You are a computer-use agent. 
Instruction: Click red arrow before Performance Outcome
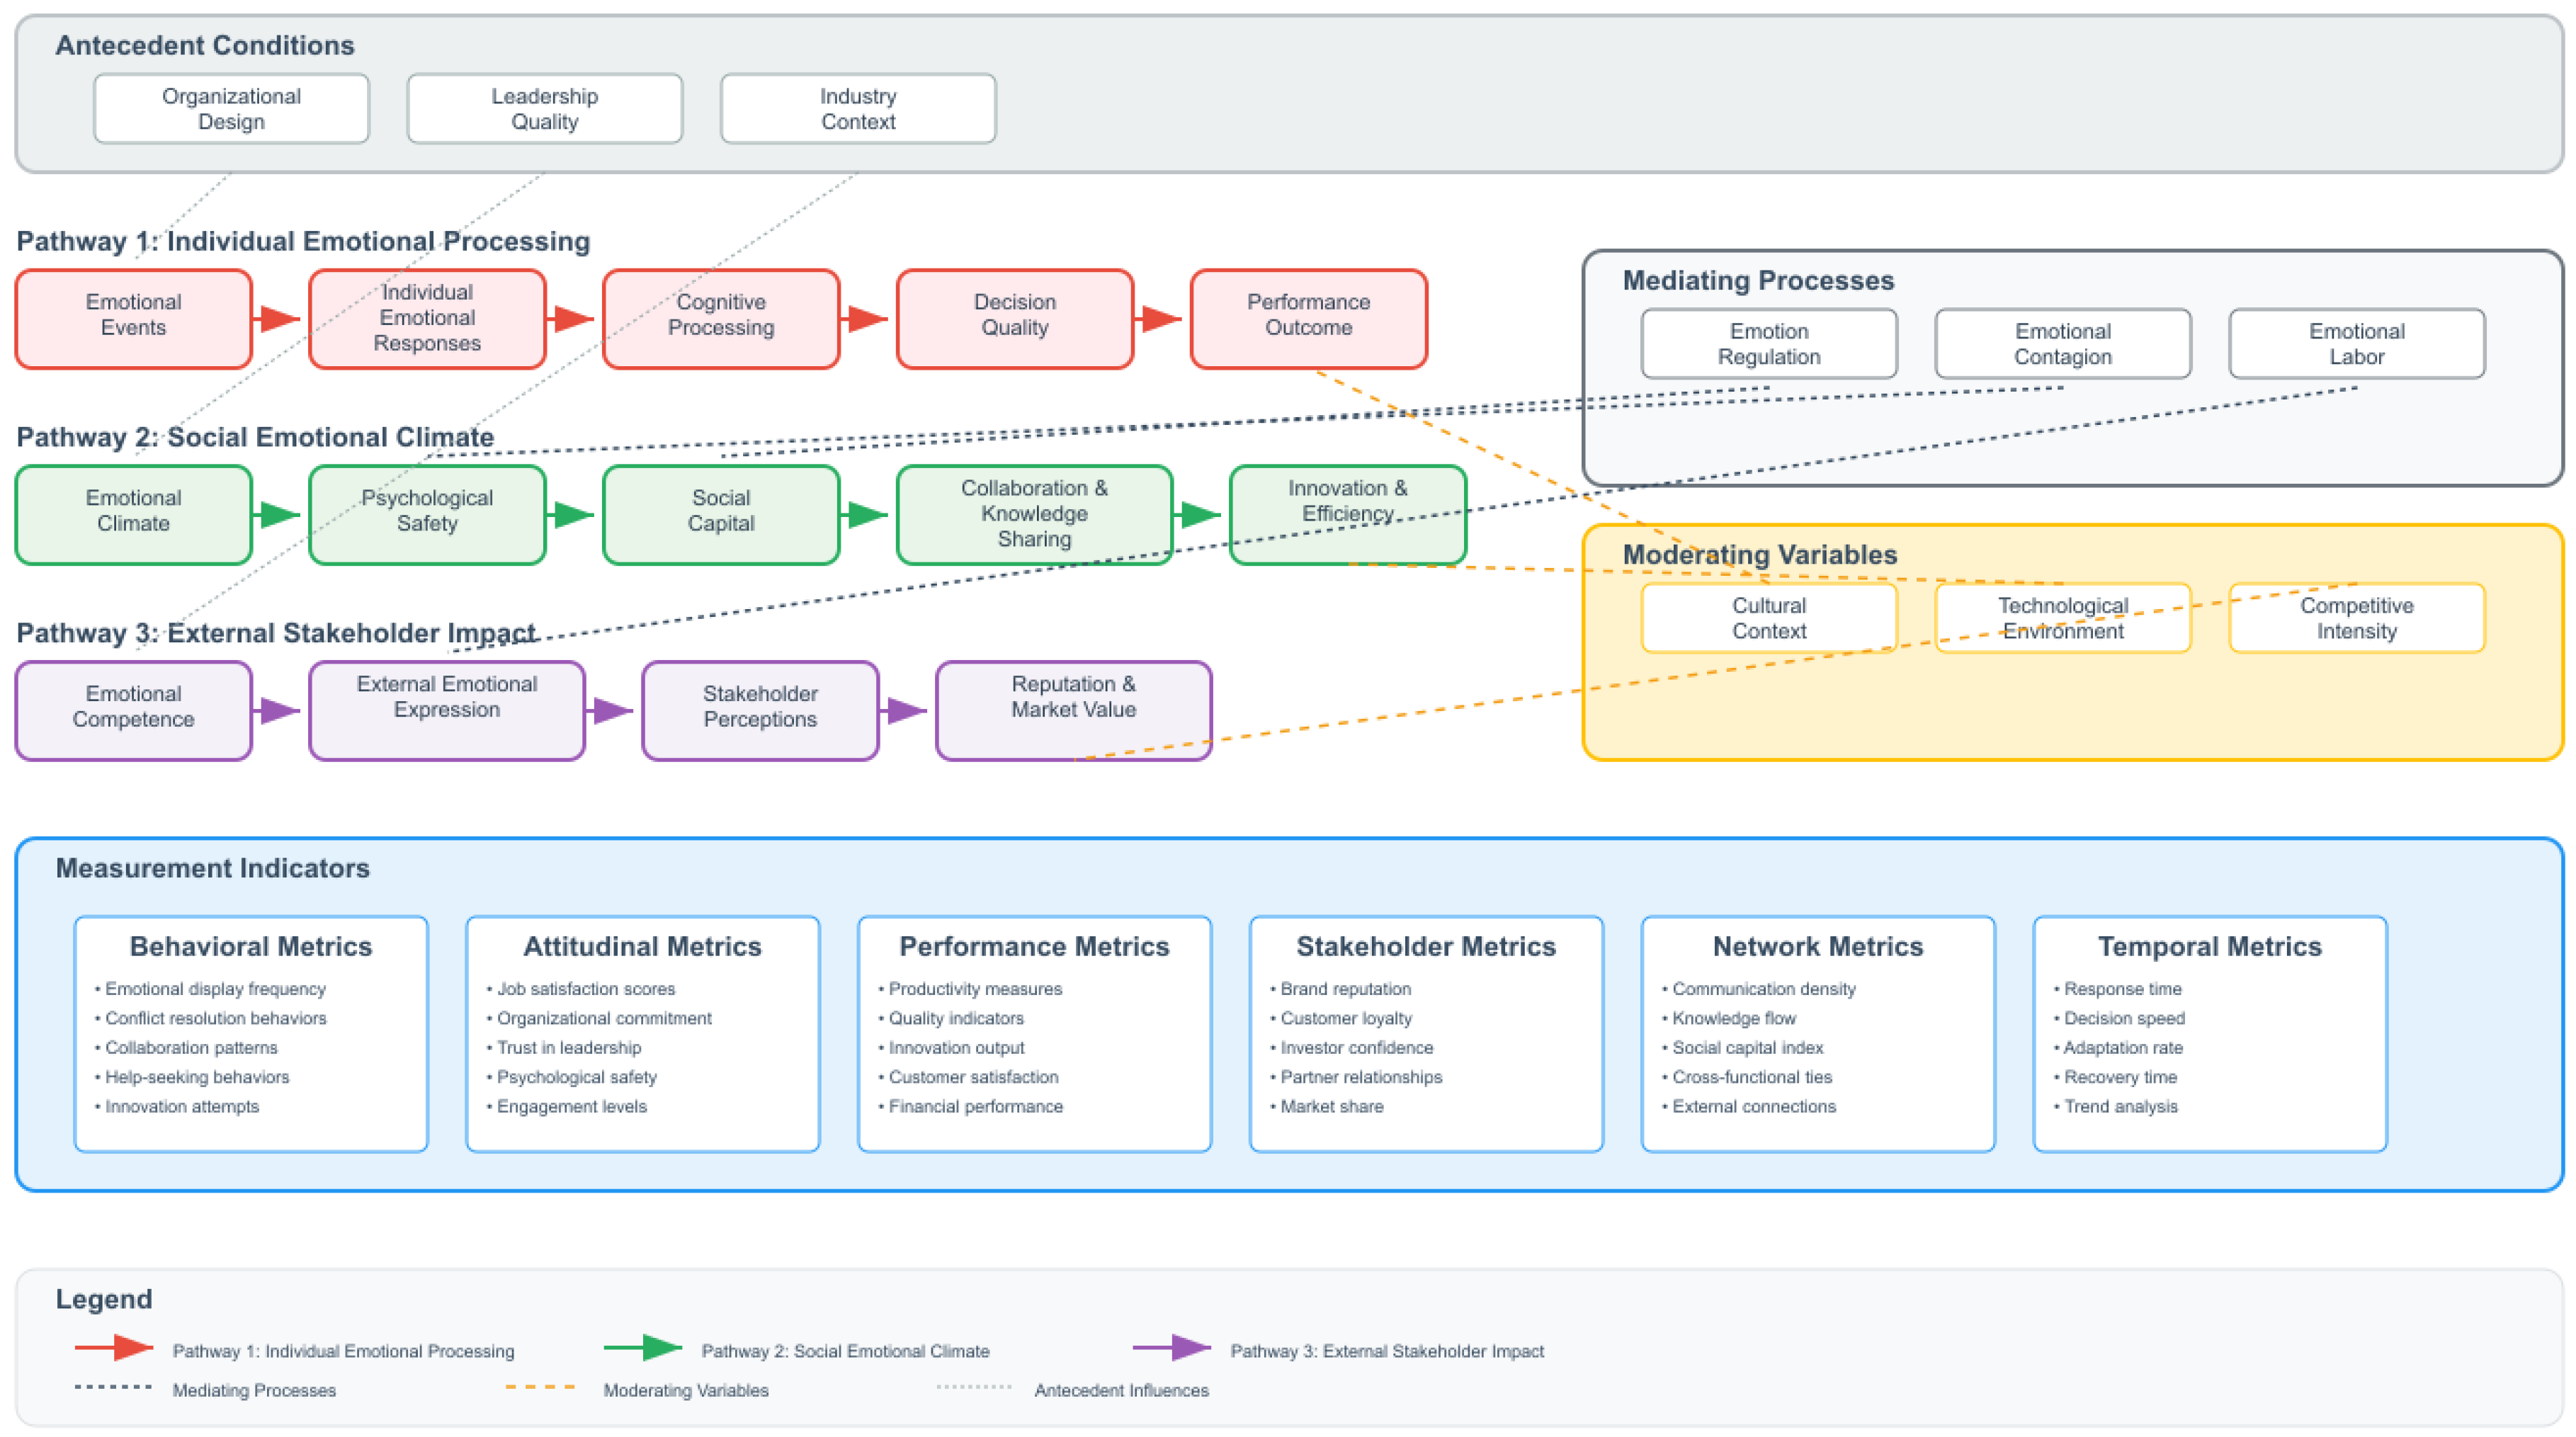click(x=1161, y=319)
